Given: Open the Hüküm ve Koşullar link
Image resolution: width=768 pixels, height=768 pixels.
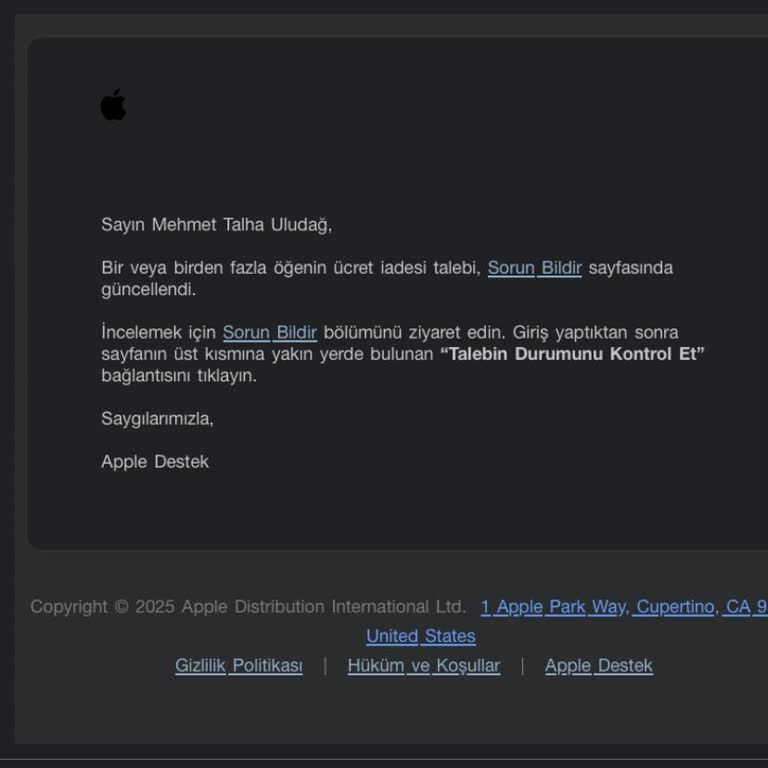Looking at the screenshot, I should click(424, 666).
